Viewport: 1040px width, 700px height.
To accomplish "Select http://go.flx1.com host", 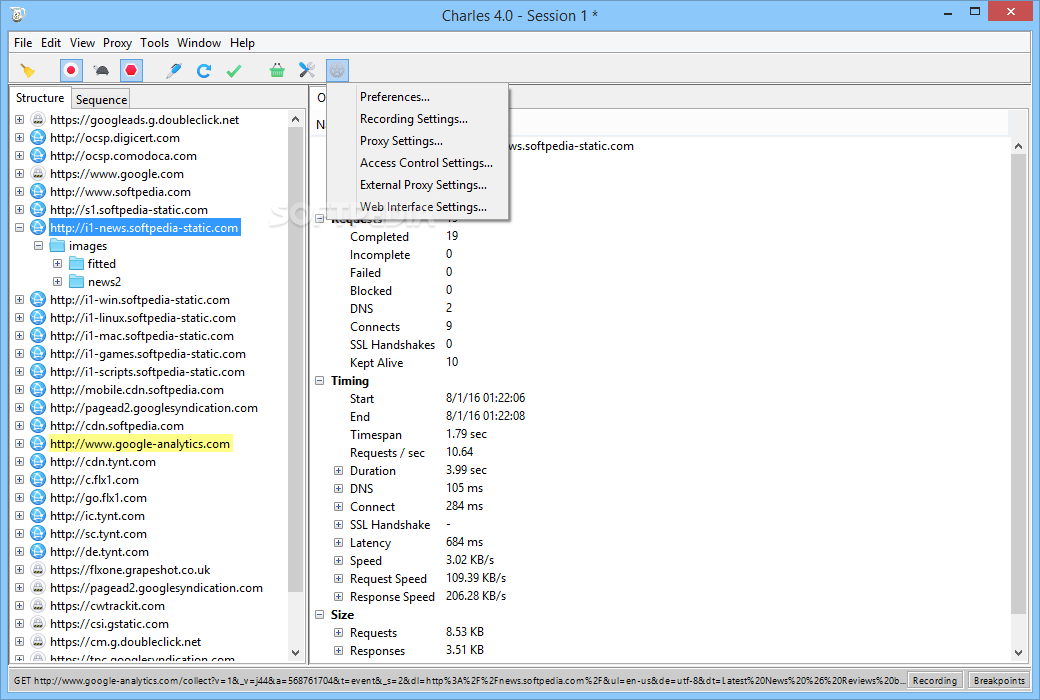I will coord(98,498).
